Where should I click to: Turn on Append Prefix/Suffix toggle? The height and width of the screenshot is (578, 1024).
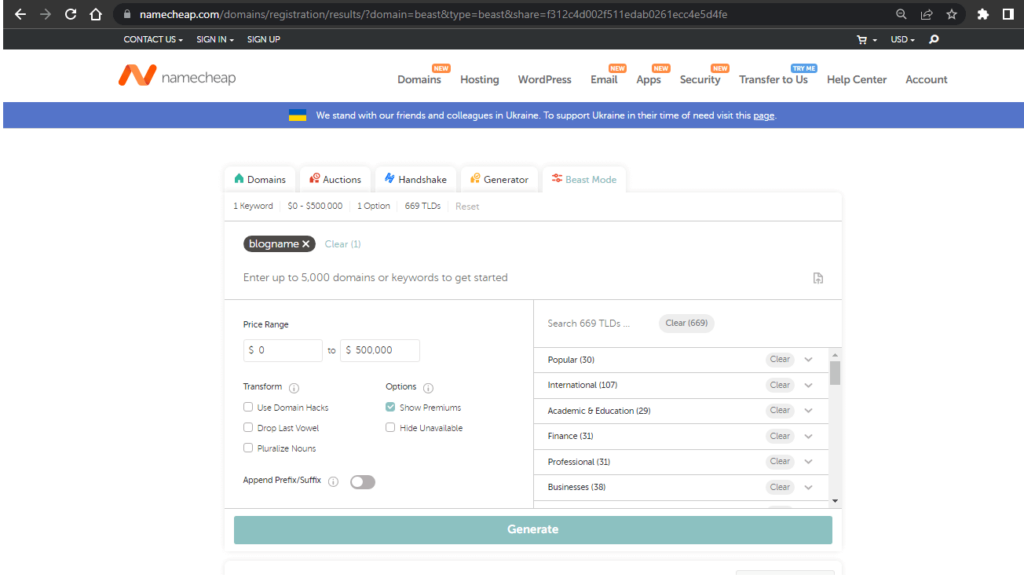tap(362, 482)
